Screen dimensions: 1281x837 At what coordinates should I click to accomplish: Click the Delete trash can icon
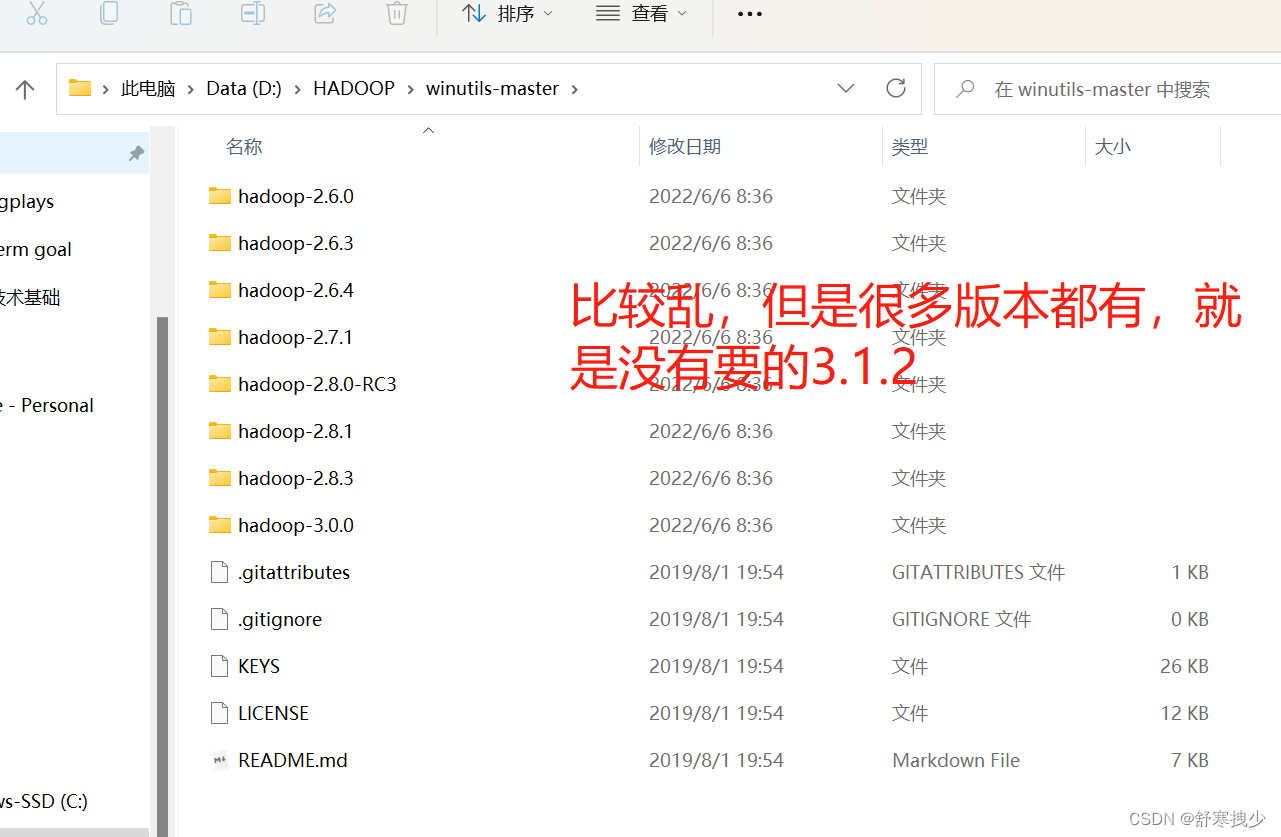397,14
